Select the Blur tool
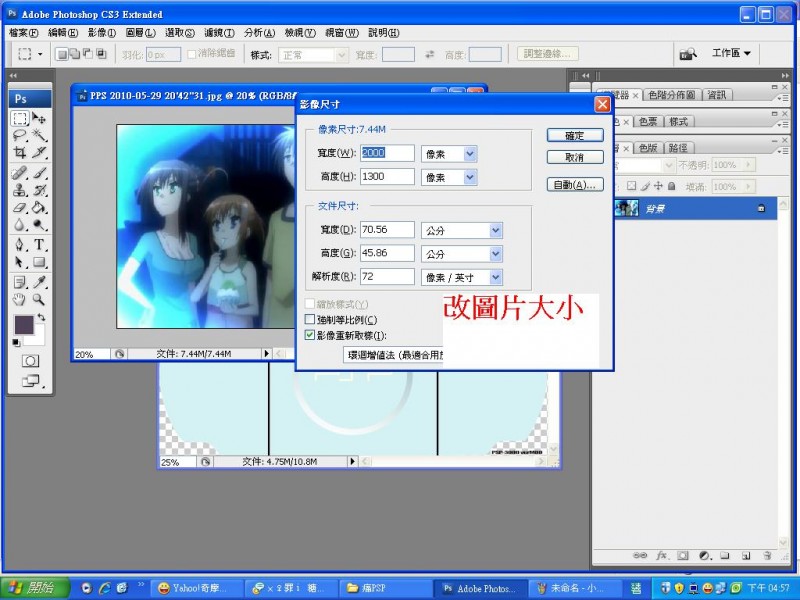The image size is (800, 600). coord(20,225)
